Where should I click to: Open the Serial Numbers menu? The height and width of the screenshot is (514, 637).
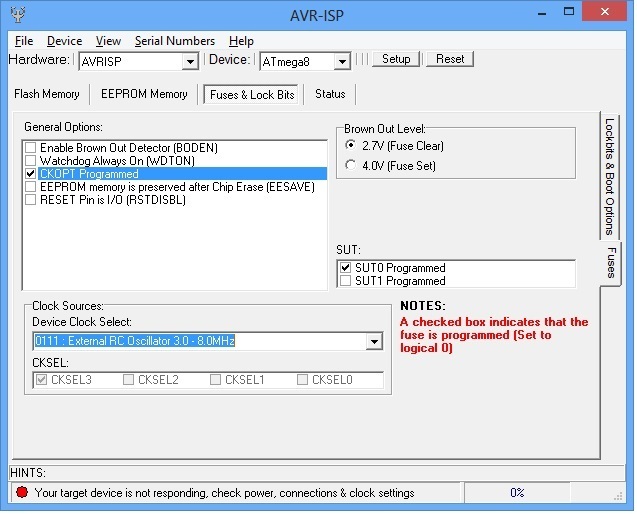pyautogui.click(x=175, y=41)
